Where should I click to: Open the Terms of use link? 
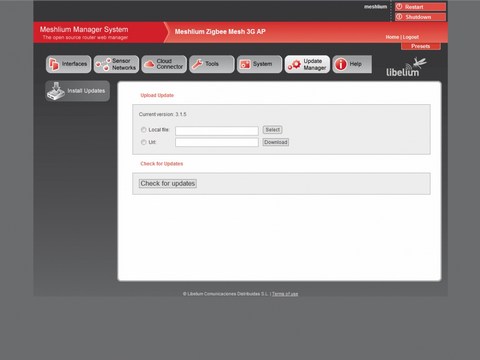[285, 294]
